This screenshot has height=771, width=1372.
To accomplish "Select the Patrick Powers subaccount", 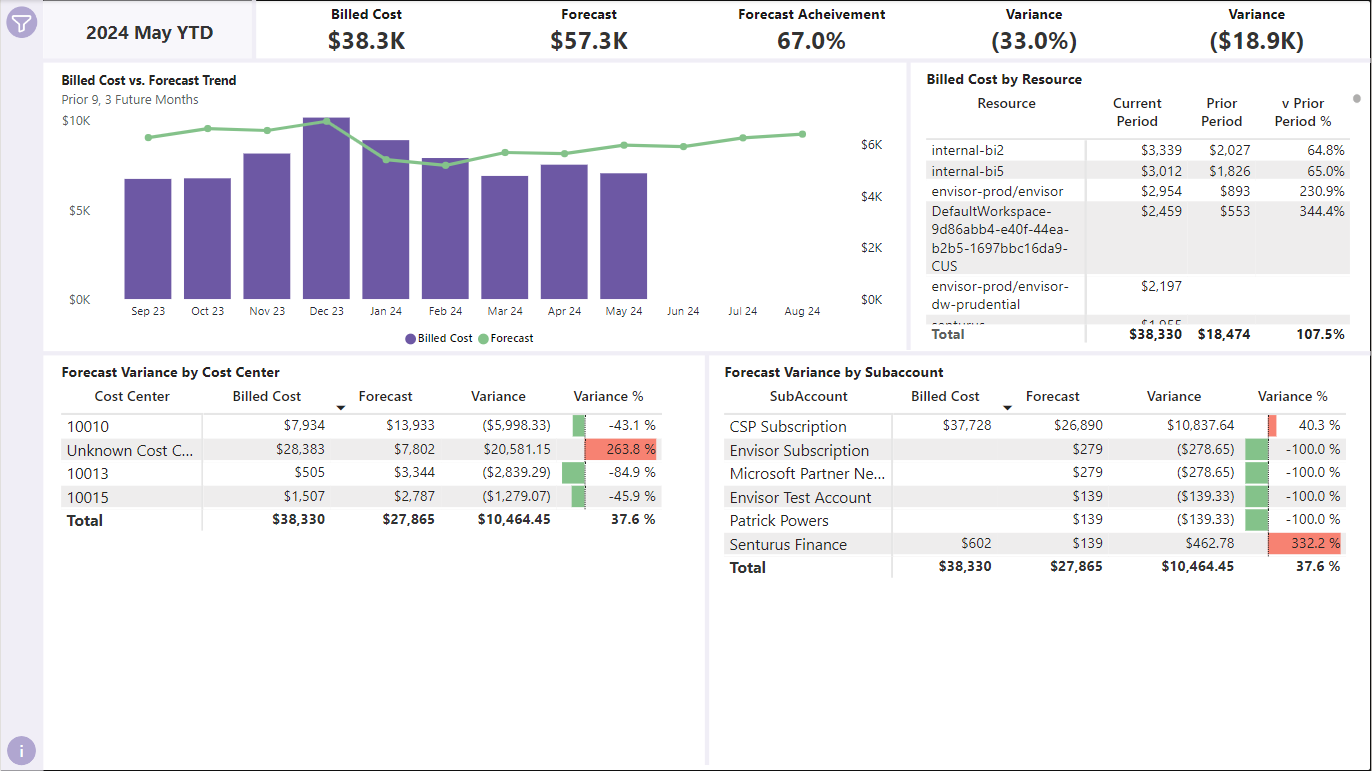I will tap(1034, 520).
